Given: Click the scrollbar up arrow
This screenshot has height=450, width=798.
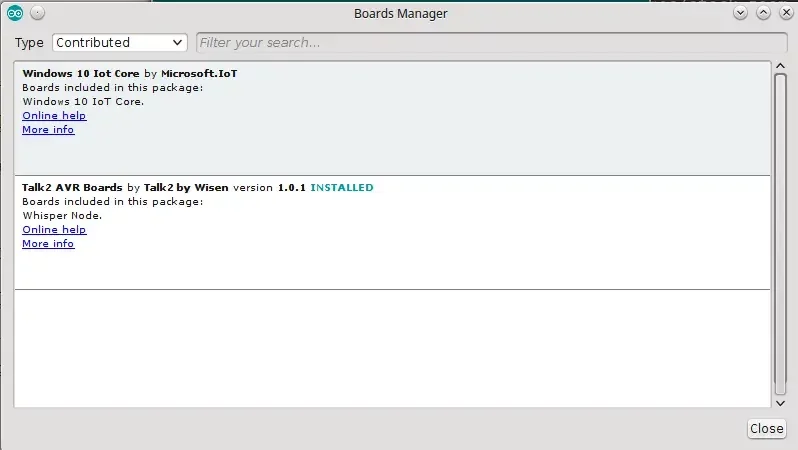Looking at the screenshot, I should (x=780, y=66).
